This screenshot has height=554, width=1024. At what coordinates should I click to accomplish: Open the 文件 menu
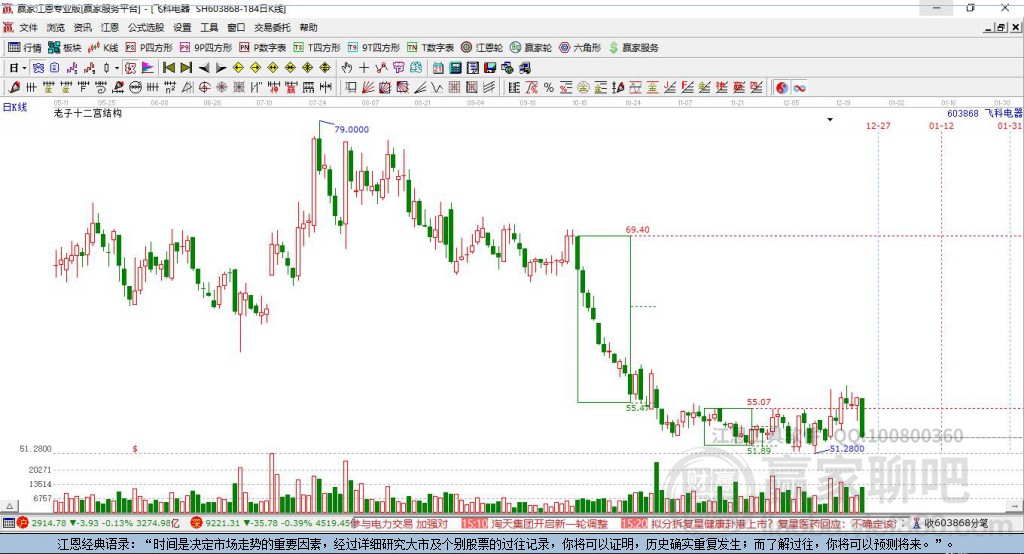click(28, 27)
